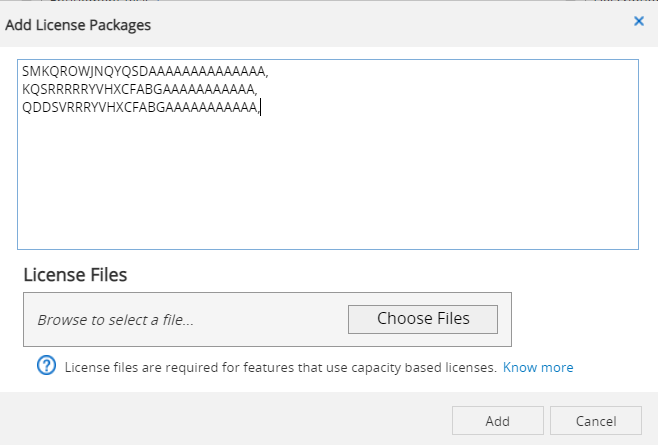Open the Know more link
658x445 pixels.
(538, 367)
